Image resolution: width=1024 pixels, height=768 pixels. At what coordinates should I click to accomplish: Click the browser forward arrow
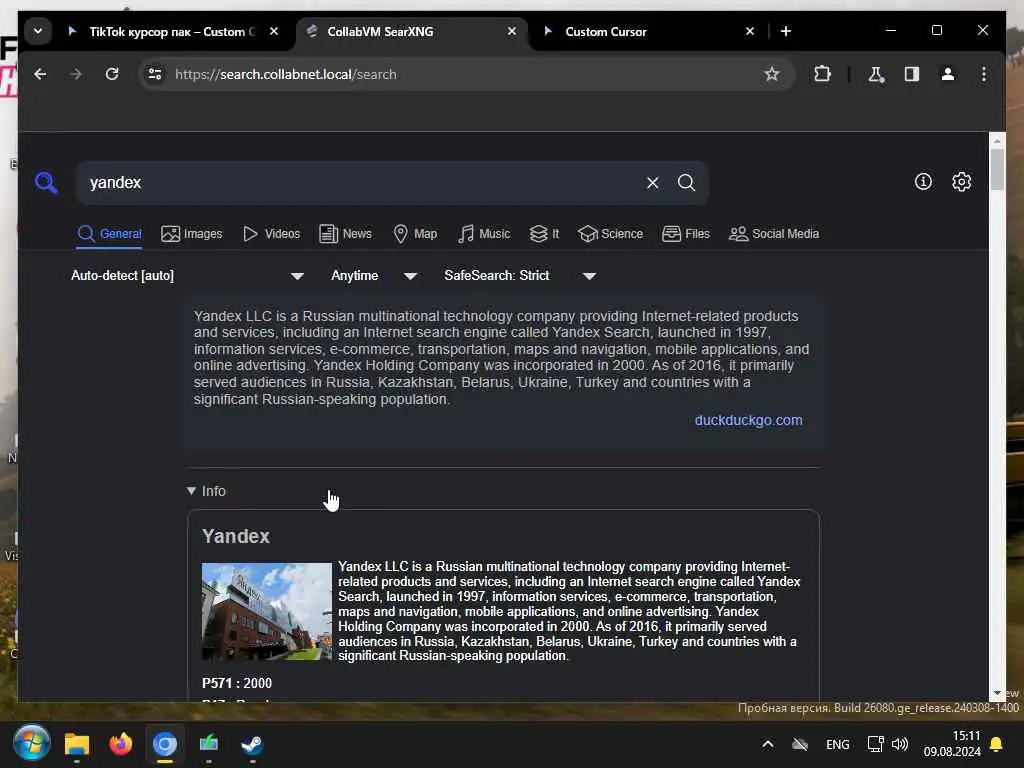pyautogui.click(x=76, y=74)
